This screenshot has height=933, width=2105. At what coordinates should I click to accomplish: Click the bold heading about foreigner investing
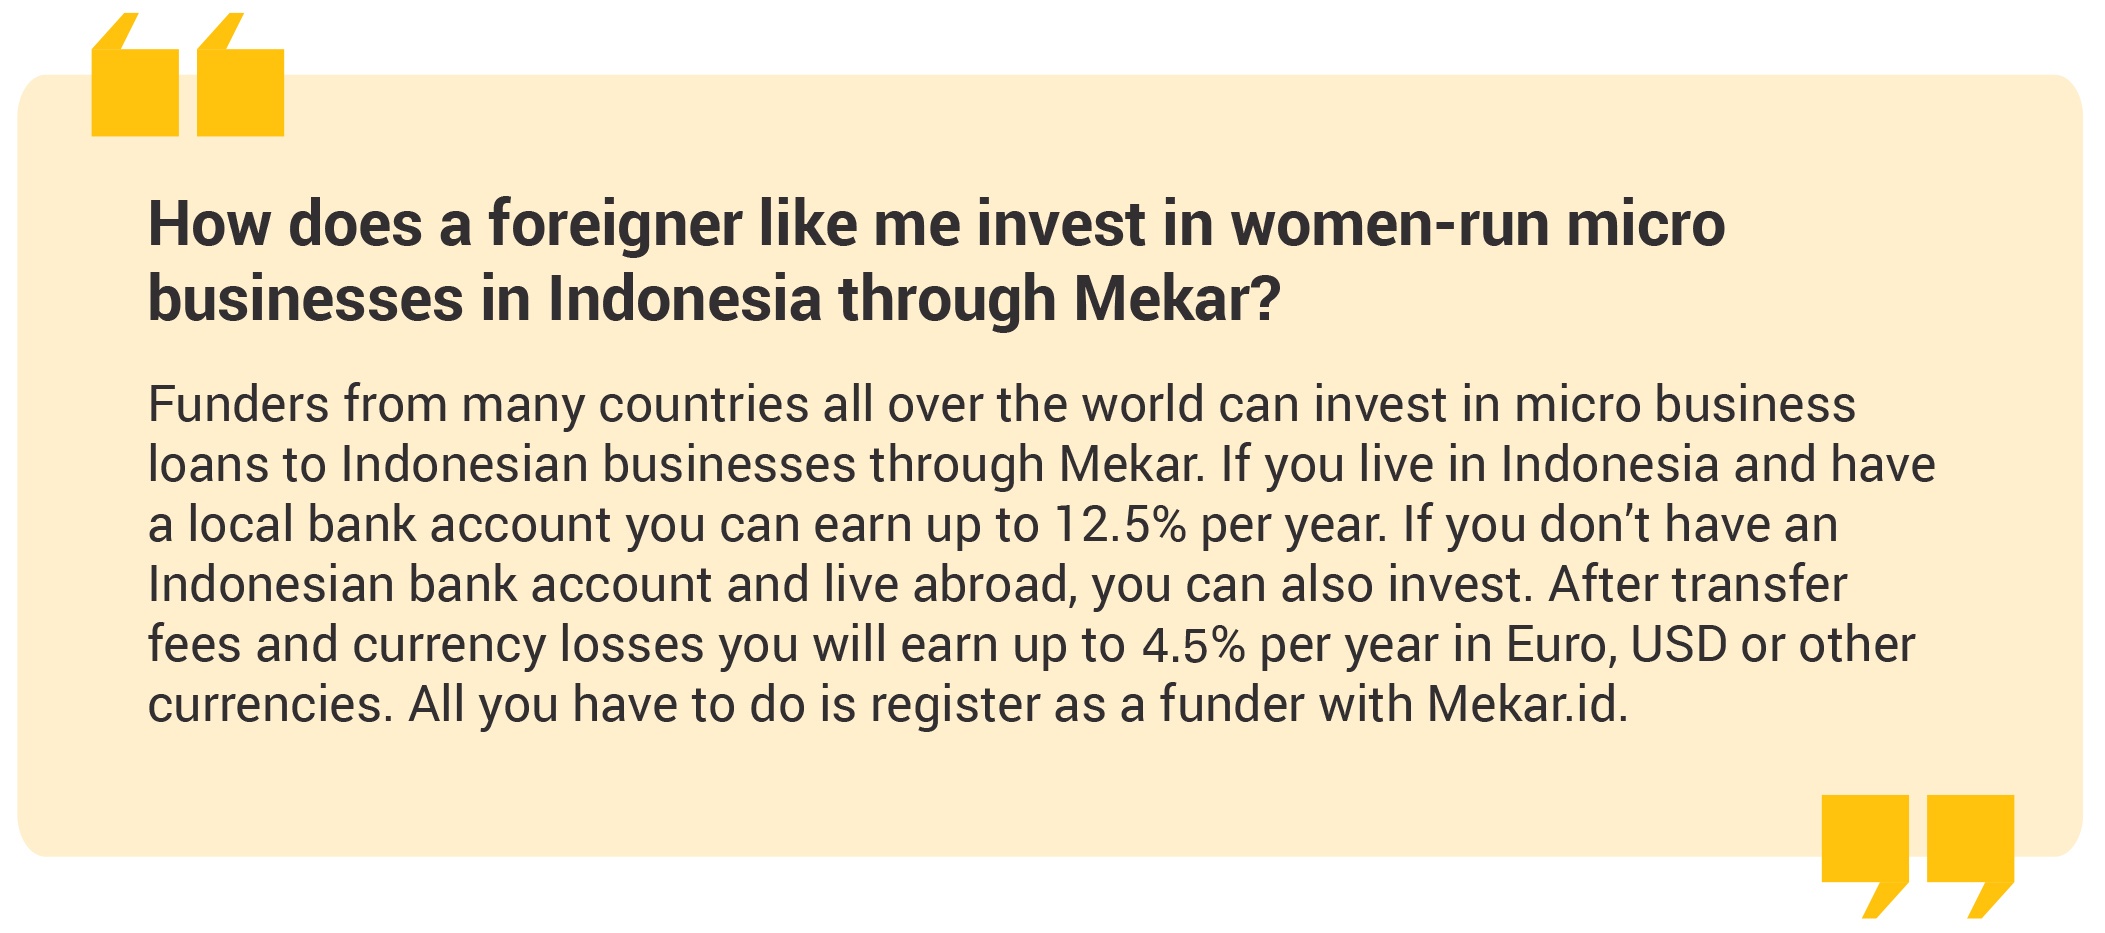[x=936, y=261]
